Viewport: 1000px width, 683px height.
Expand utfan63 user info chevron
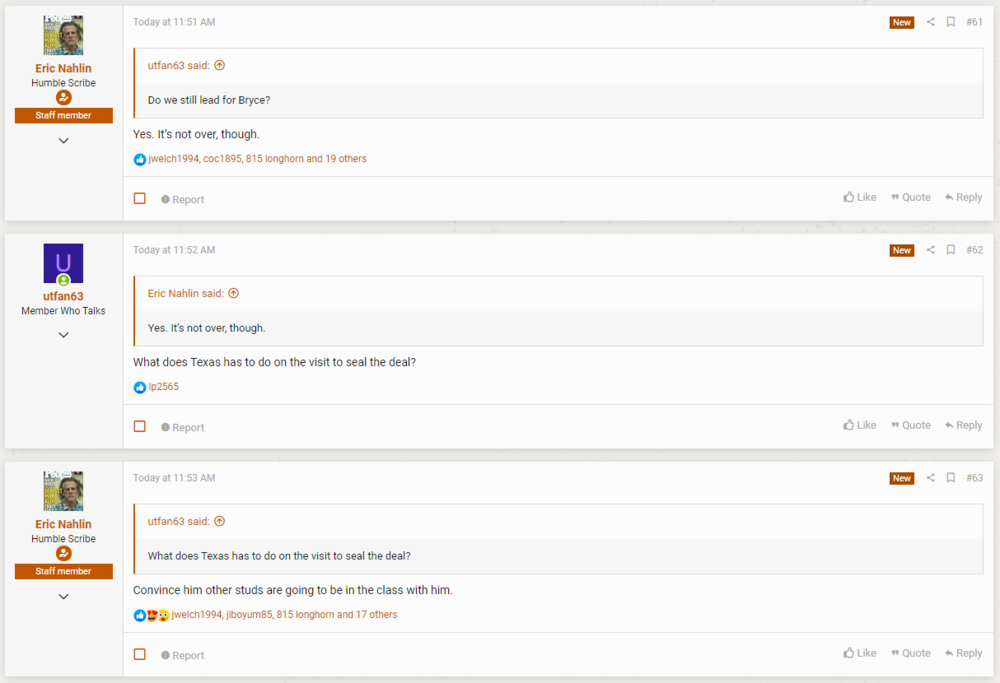(63, 335)
